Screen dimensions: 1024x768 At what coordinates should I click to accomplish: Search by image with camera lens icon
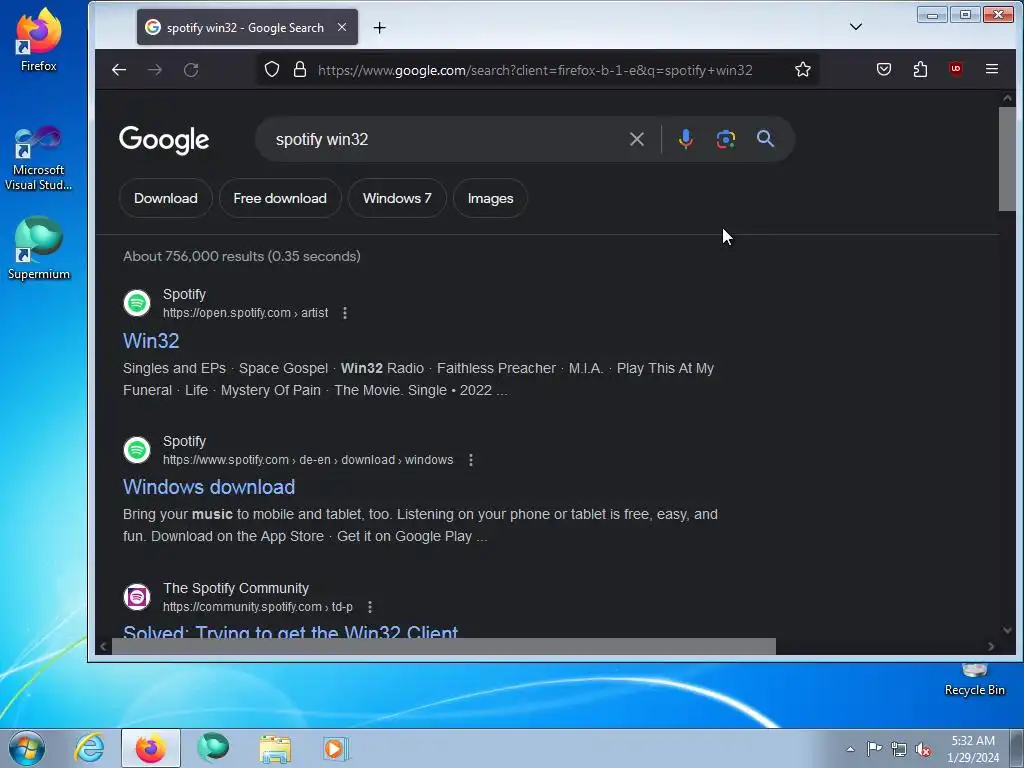(726, 139)
